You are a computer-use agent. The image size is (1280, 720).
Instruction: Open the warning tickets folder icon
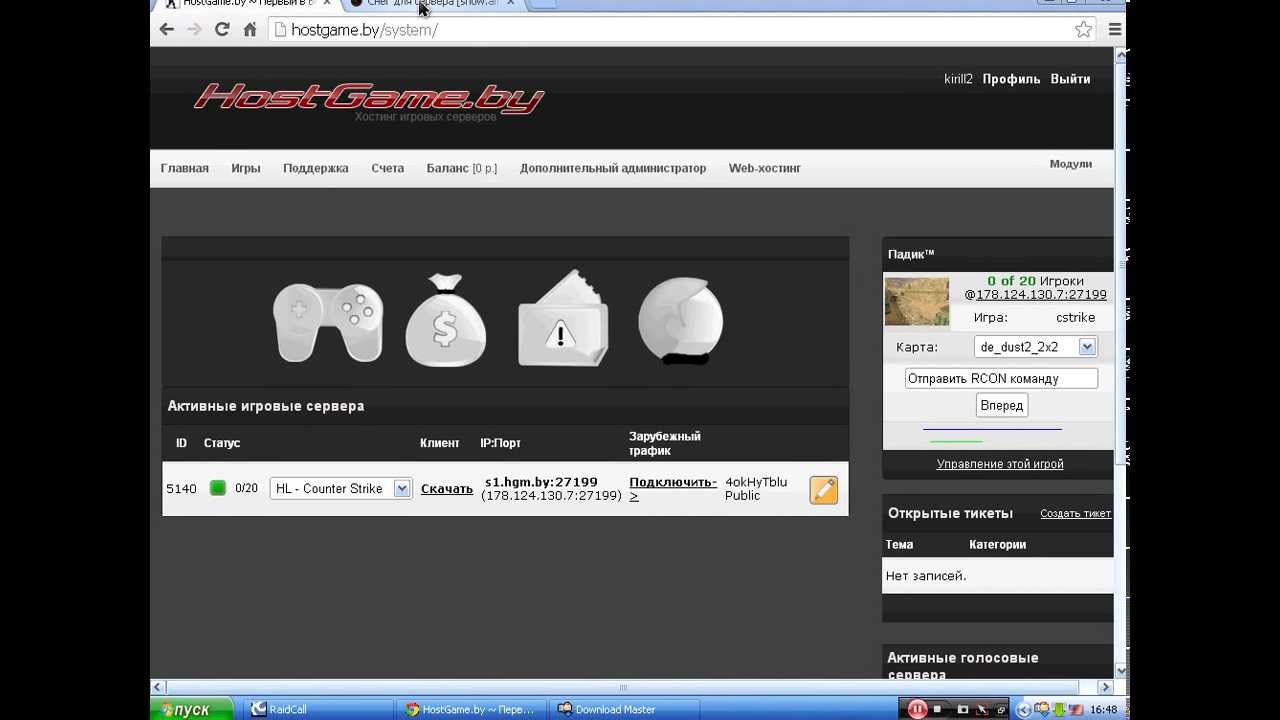(563, 318)
